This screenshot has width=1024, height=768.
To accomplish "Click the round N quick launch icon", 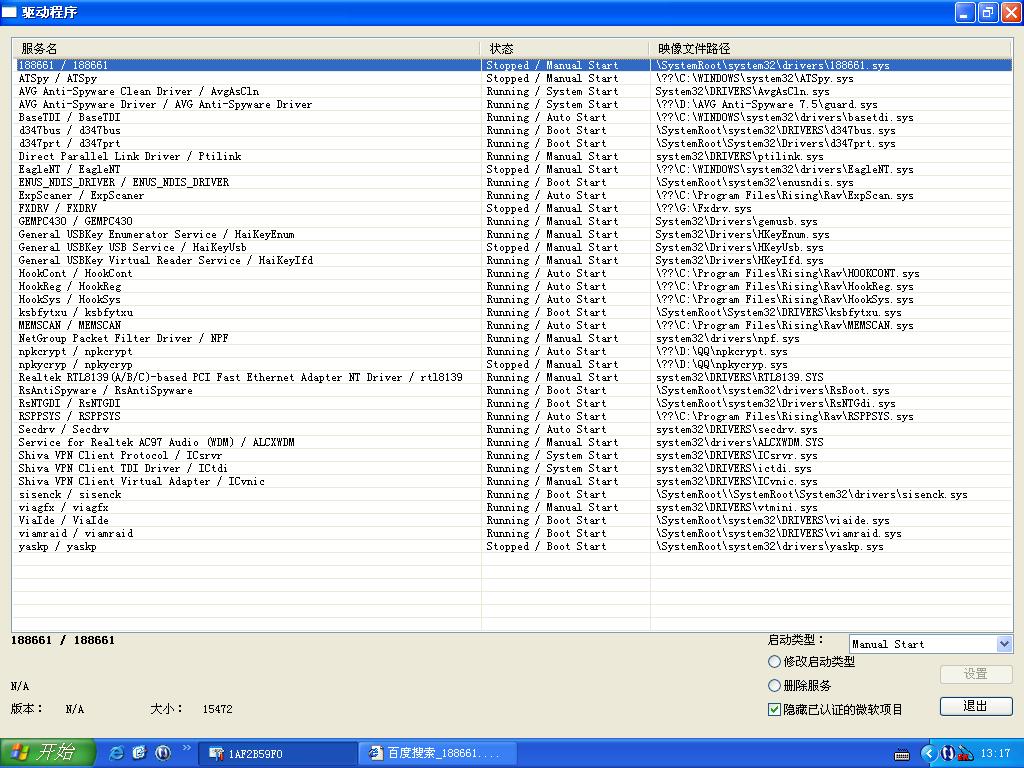I will coord(163,752).
